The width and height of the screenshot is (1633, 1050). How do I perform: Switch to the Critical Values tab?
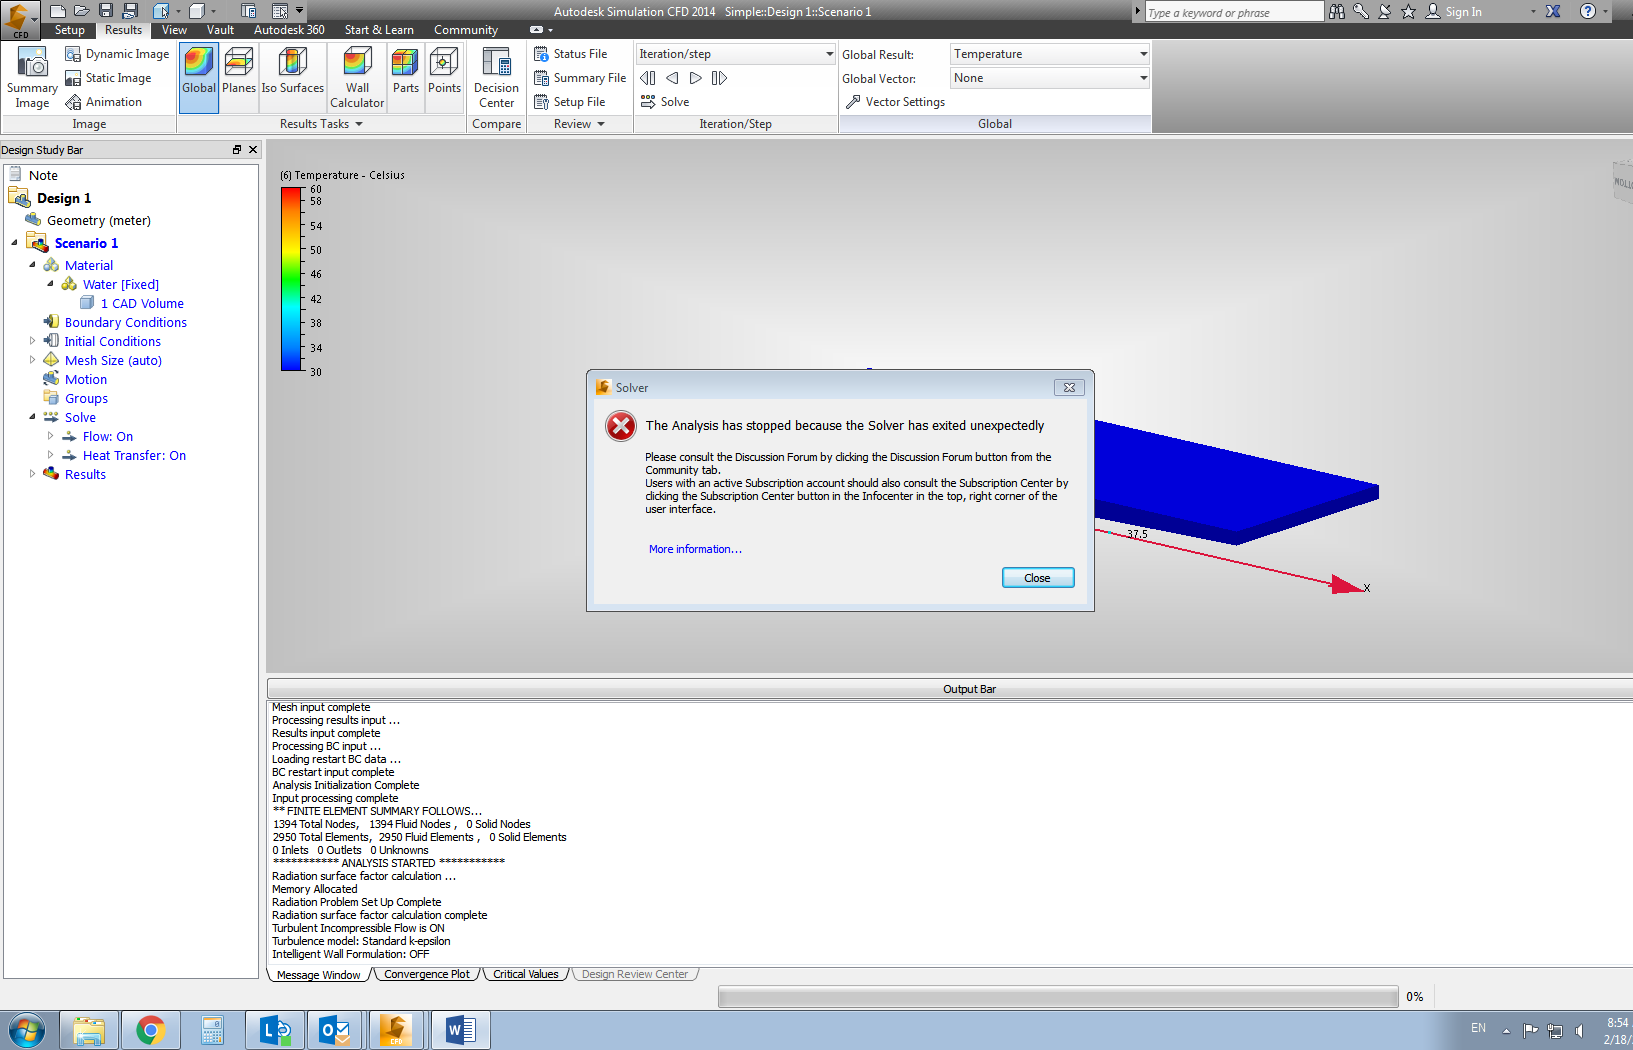click(x=526, y=974)
